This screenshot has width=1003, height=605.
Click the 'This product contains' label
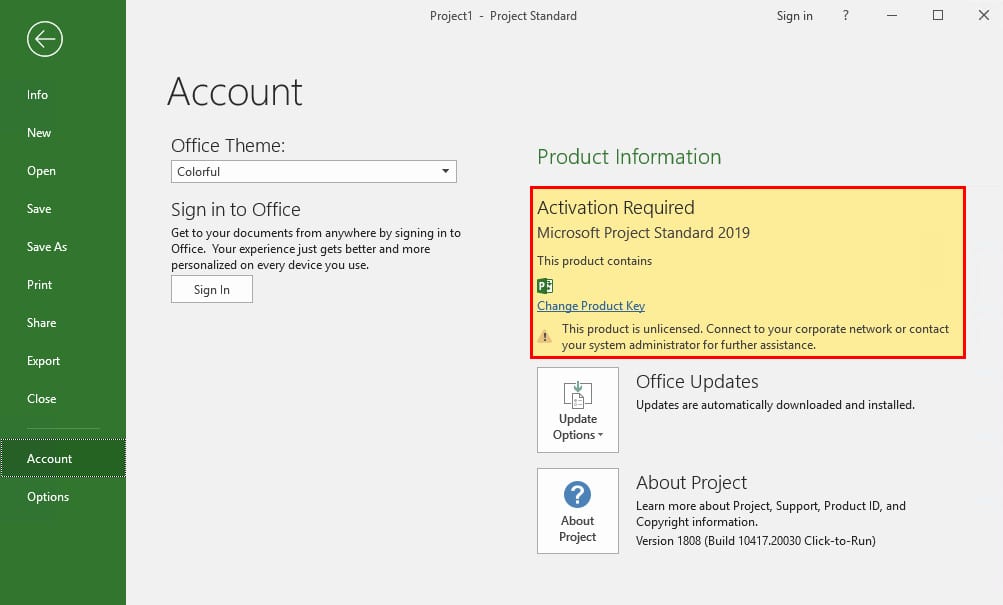[x=594, y=261]
